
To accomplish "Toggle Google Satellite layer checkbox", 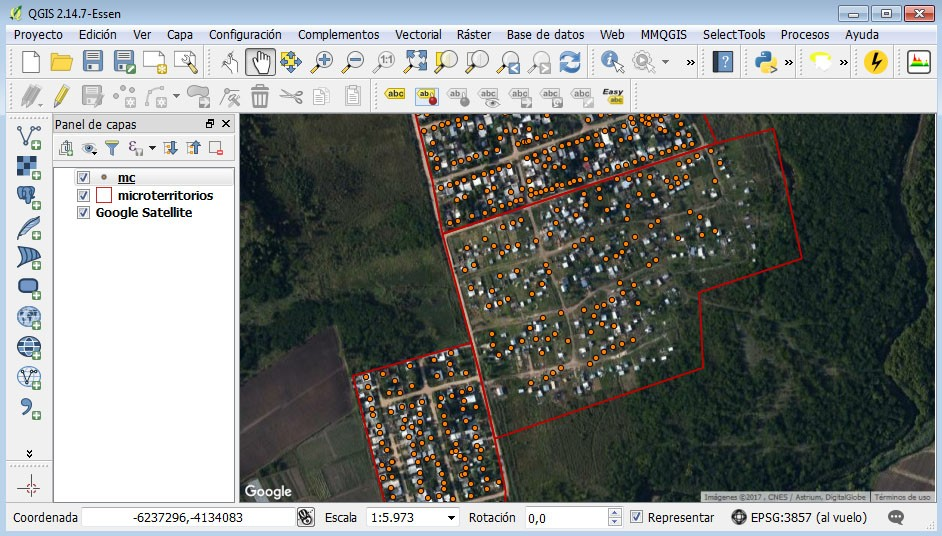I will (84, 213).
